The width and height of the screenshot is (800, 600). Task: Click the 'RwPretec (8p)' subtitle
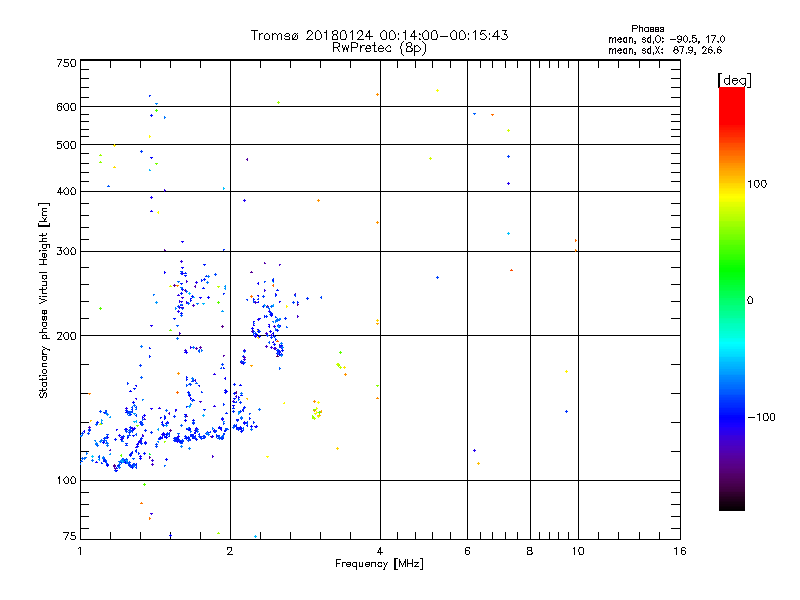(x=379, y=48)
